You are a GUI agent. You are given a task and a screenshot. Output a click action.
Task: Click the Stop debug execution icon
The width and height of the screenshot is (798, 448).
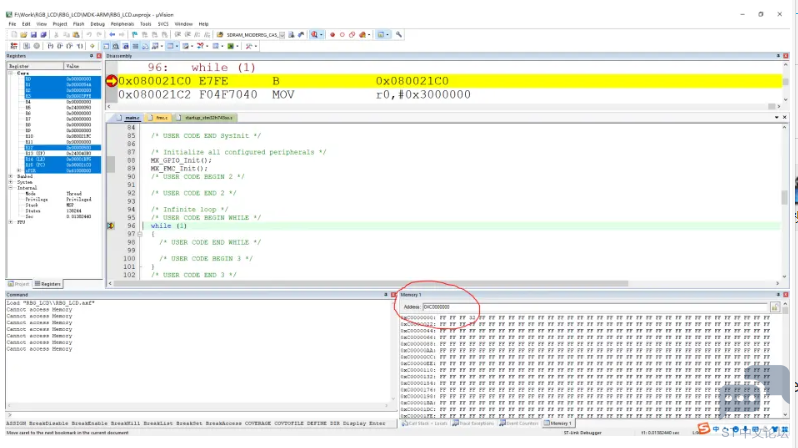click(x=36, y=46)
